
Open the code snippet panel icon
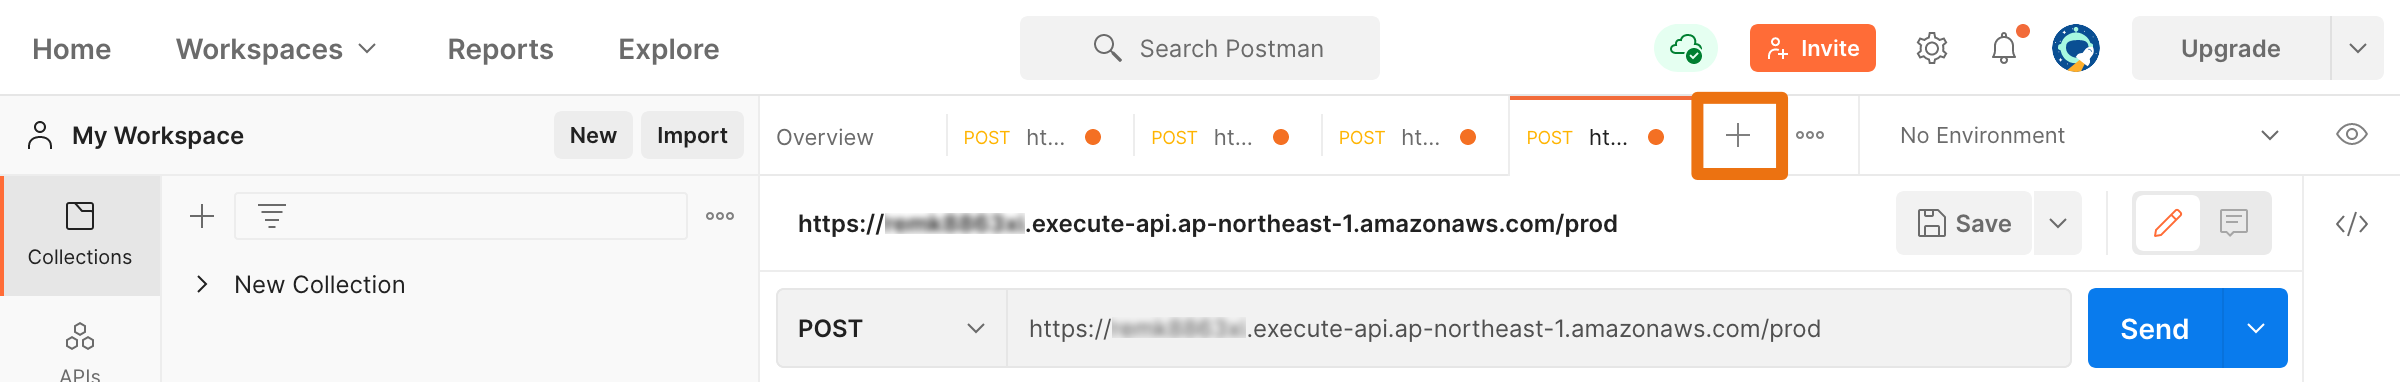tap(2352, 224)
